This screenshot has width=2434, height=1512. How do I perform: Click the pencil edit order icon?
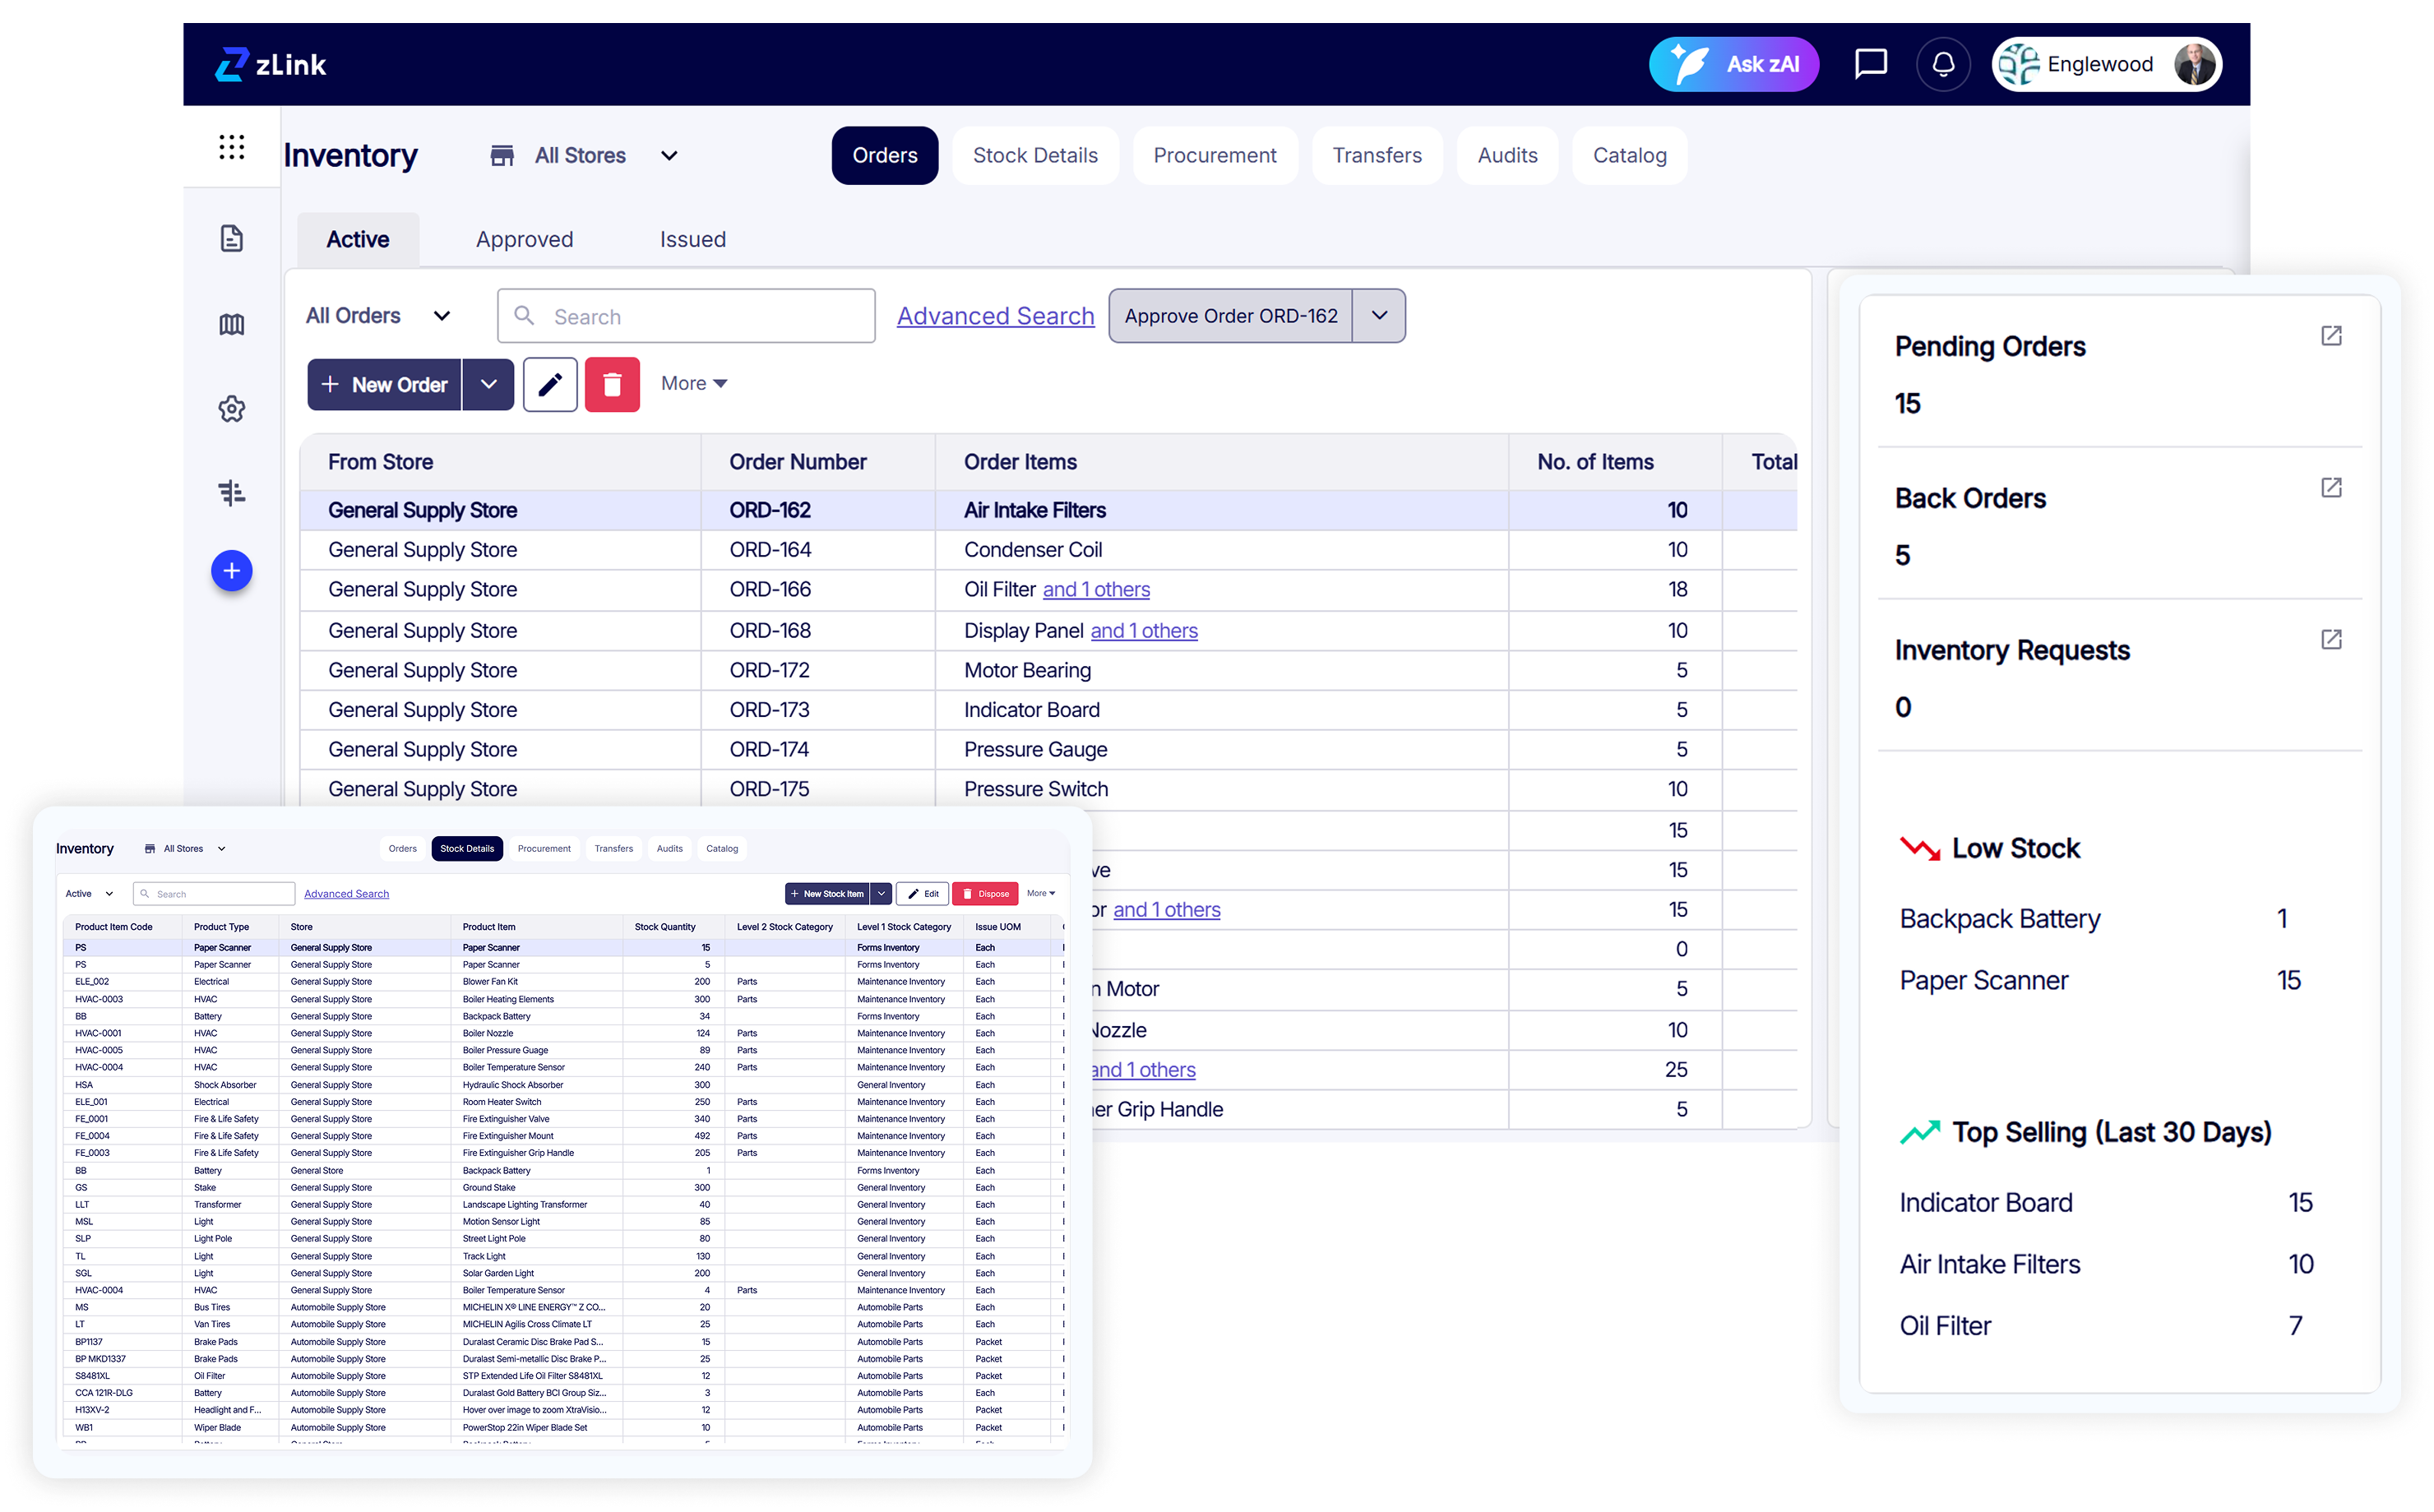click(x=550, y=384)
